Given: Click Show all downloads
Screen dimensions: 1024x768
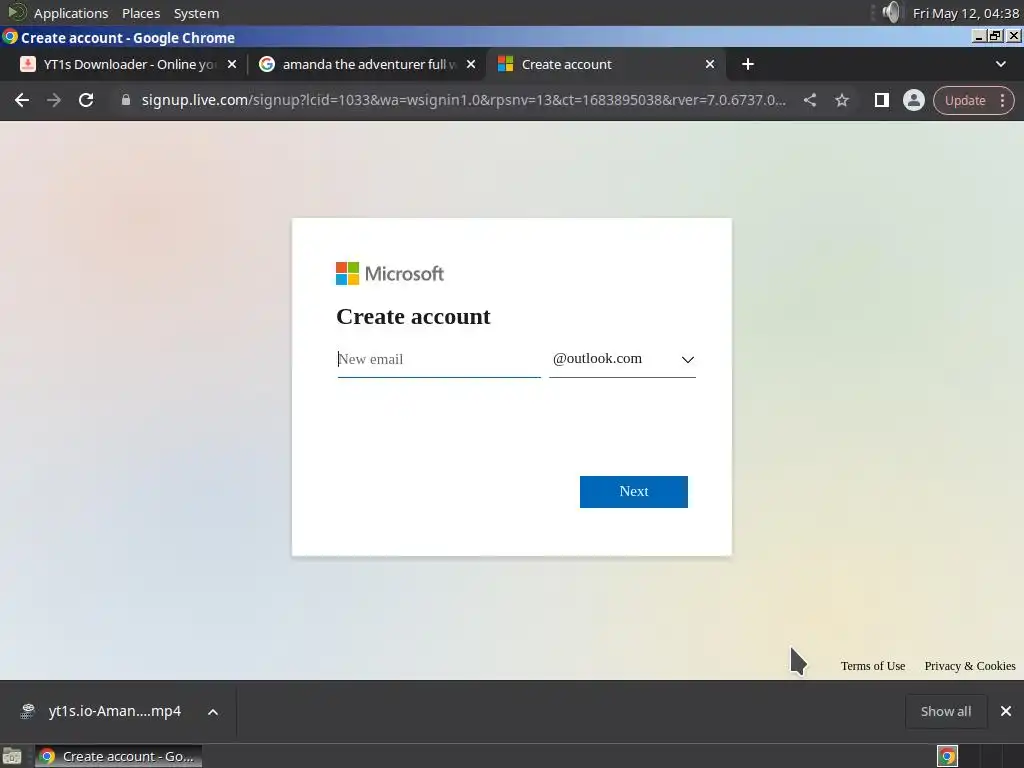Looking at the screenshot, I should click(946, 711).
